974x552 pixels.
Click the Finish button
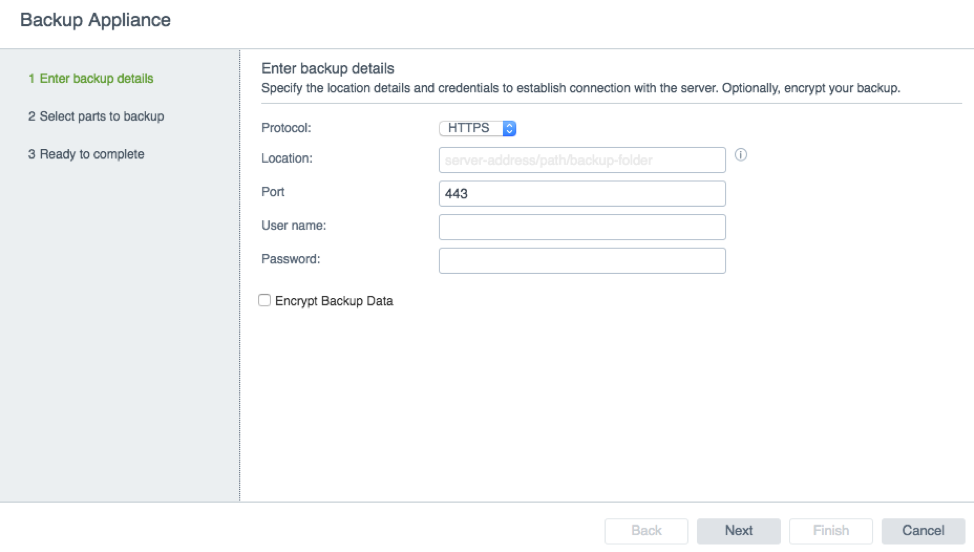click(831, 531)
